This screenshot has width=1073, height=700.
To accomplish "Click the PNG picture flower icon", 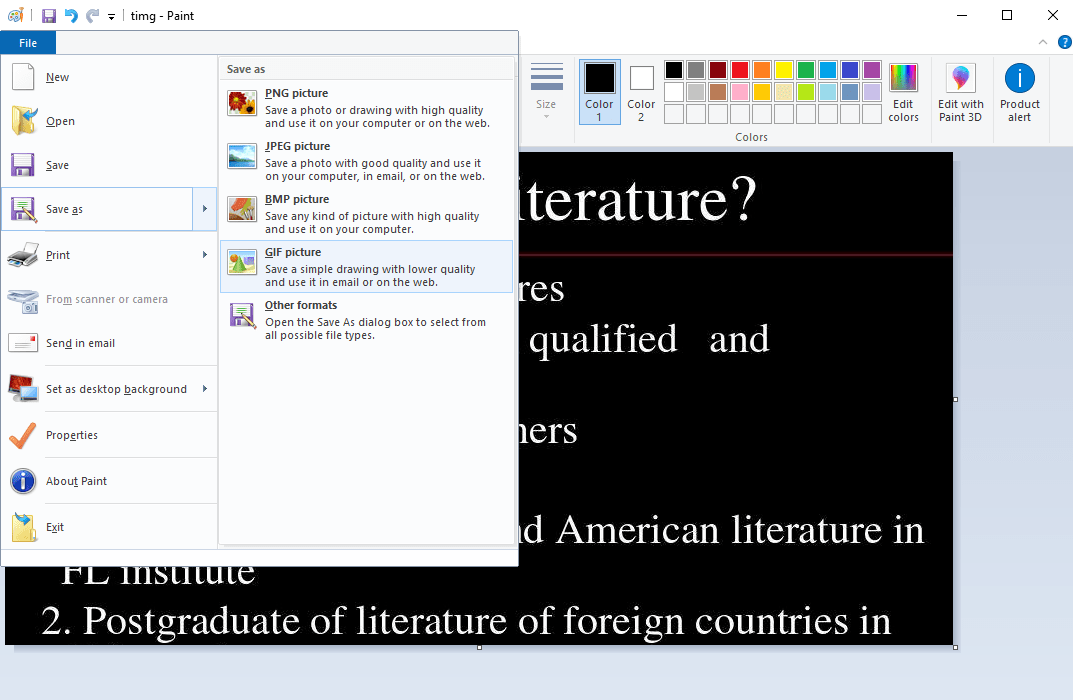I will (242, 103).
